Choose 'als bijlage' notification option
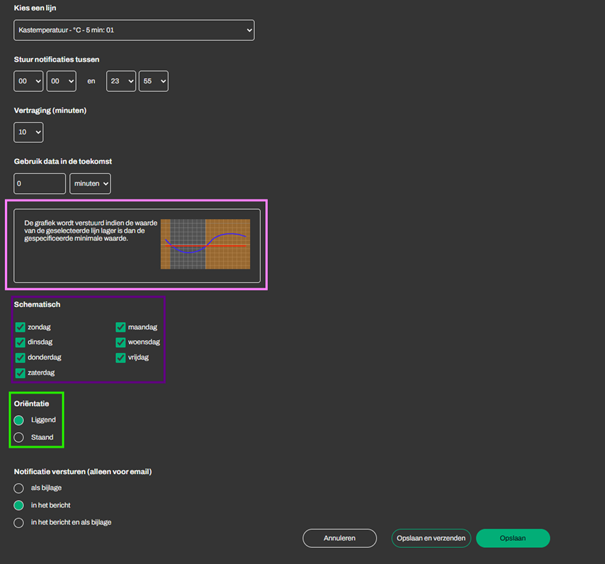605x564 pixels. [19, 488]
